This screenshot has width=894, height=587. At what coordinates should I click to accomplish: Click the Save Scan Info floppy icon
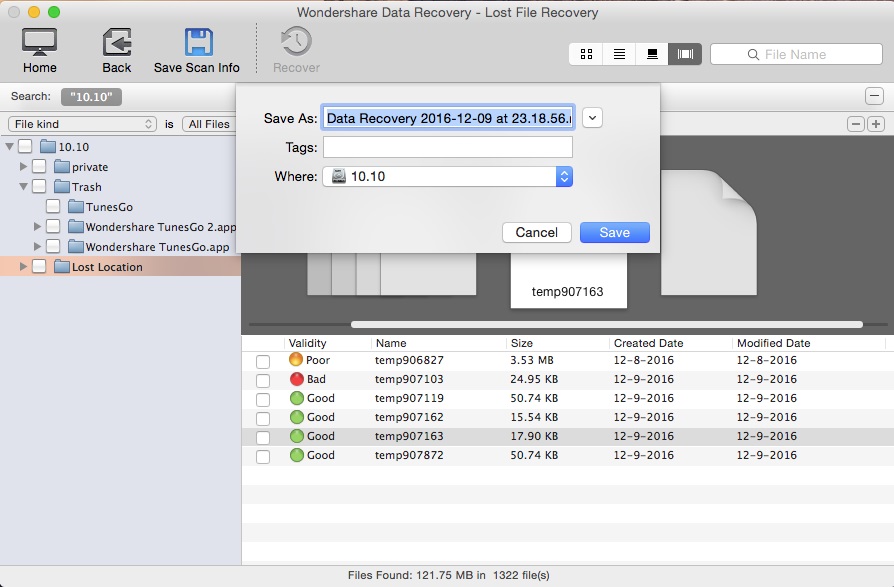[x=198, y=42]
